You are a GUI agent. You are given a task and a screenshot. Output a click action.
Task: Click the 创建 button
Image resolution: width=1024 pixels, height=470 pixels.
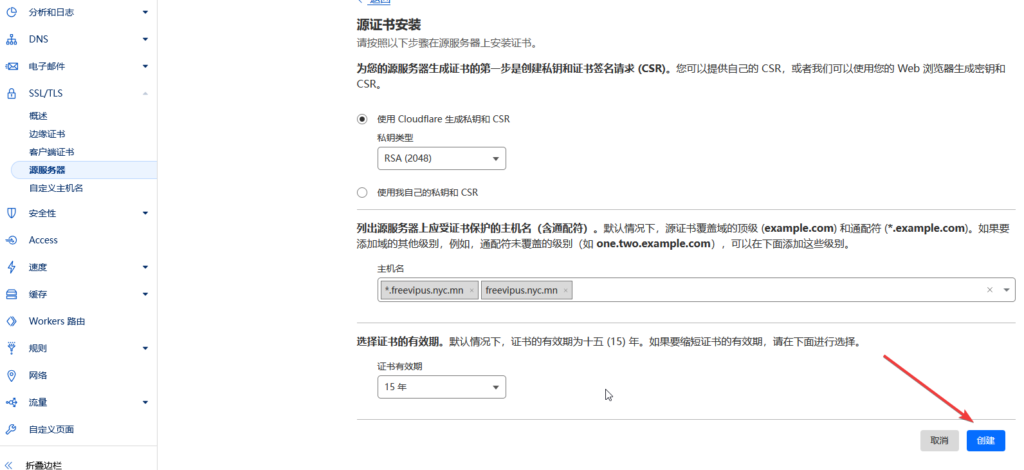[x=985, y=440]
